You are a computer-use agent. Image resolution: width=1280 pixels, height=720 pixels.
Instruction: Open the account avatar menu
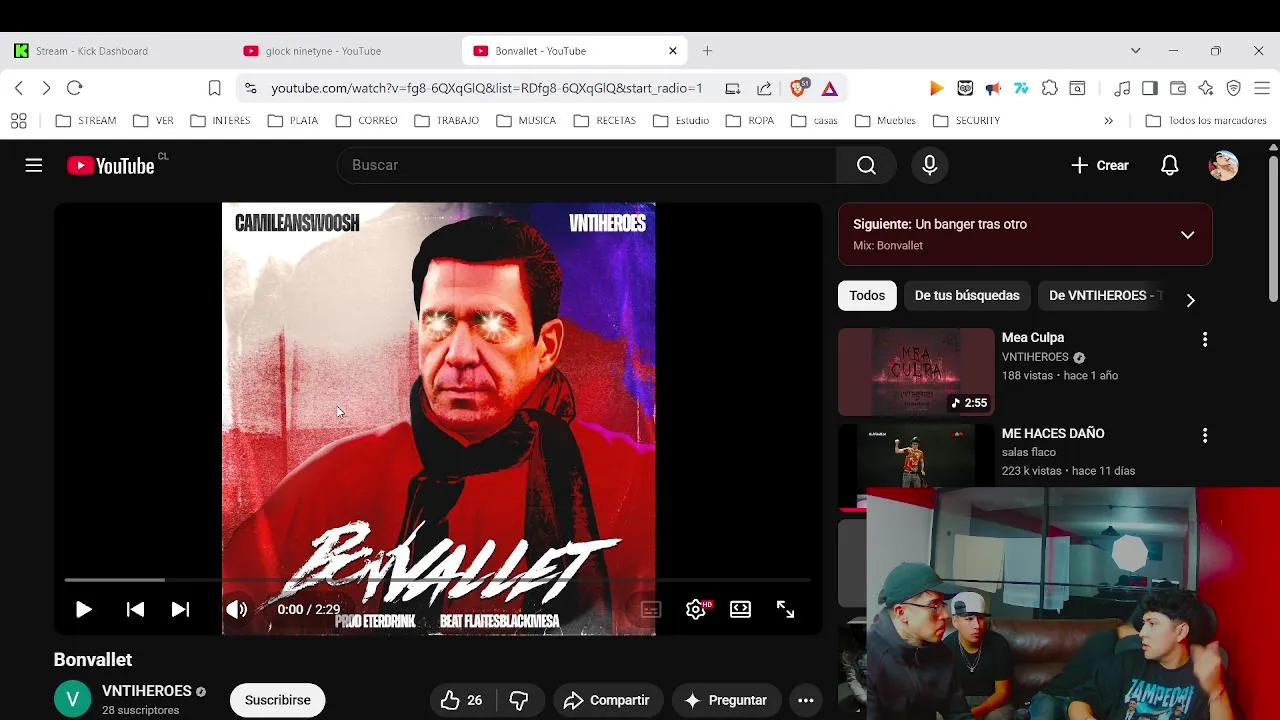tap(1223, 165)
